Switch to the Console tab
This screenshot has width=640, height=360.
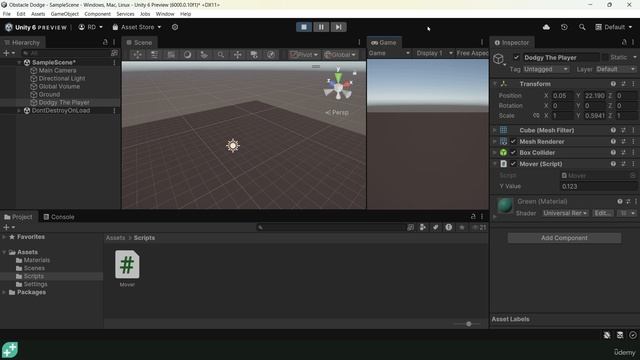[59, 217]
